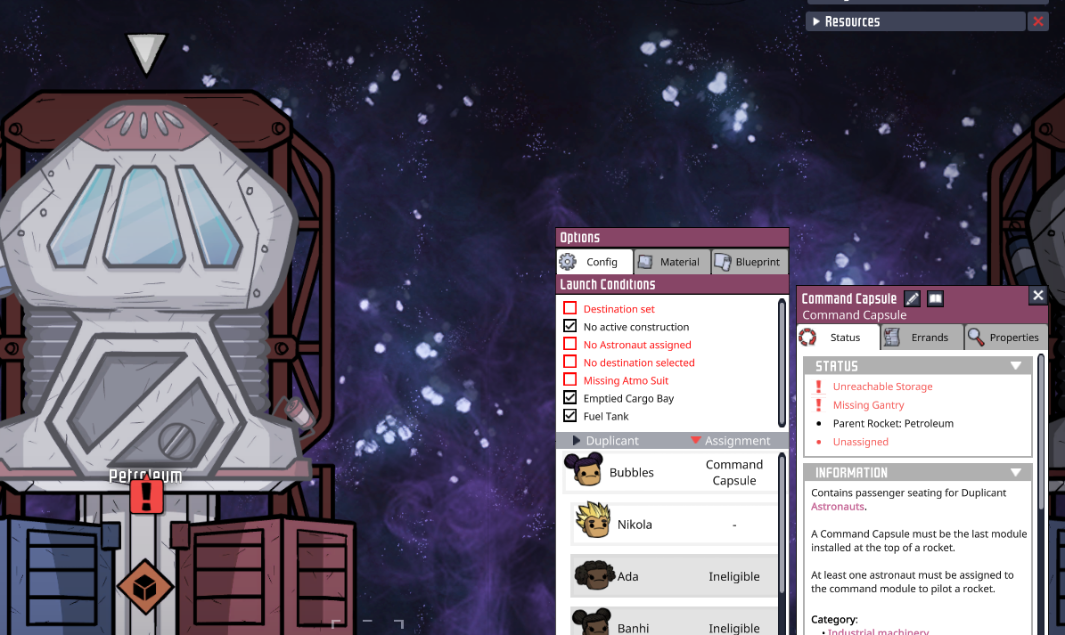
Task: Click Banhi's duplicant portrait
Action: click(592, 623)
